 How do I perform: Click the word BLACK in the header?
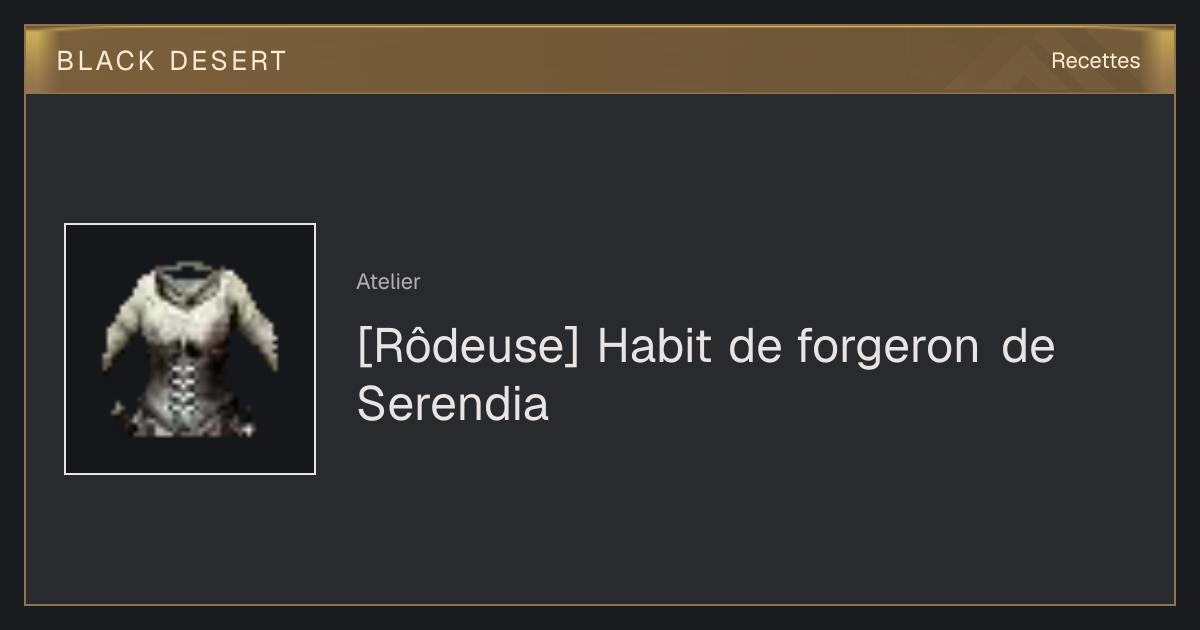click(106, 61)
